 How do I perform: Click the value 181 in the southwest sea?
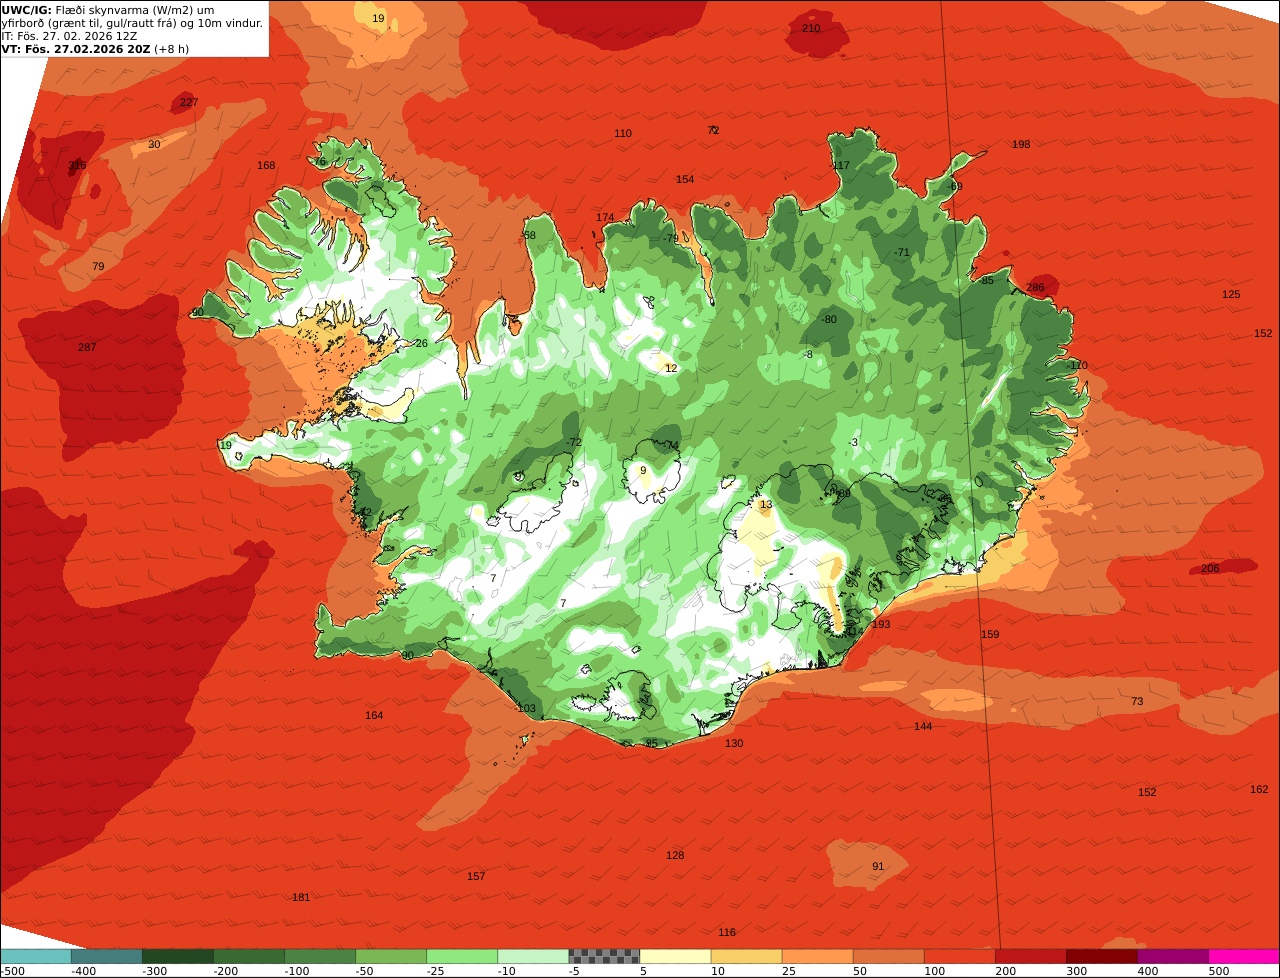(x=301, y=898)
